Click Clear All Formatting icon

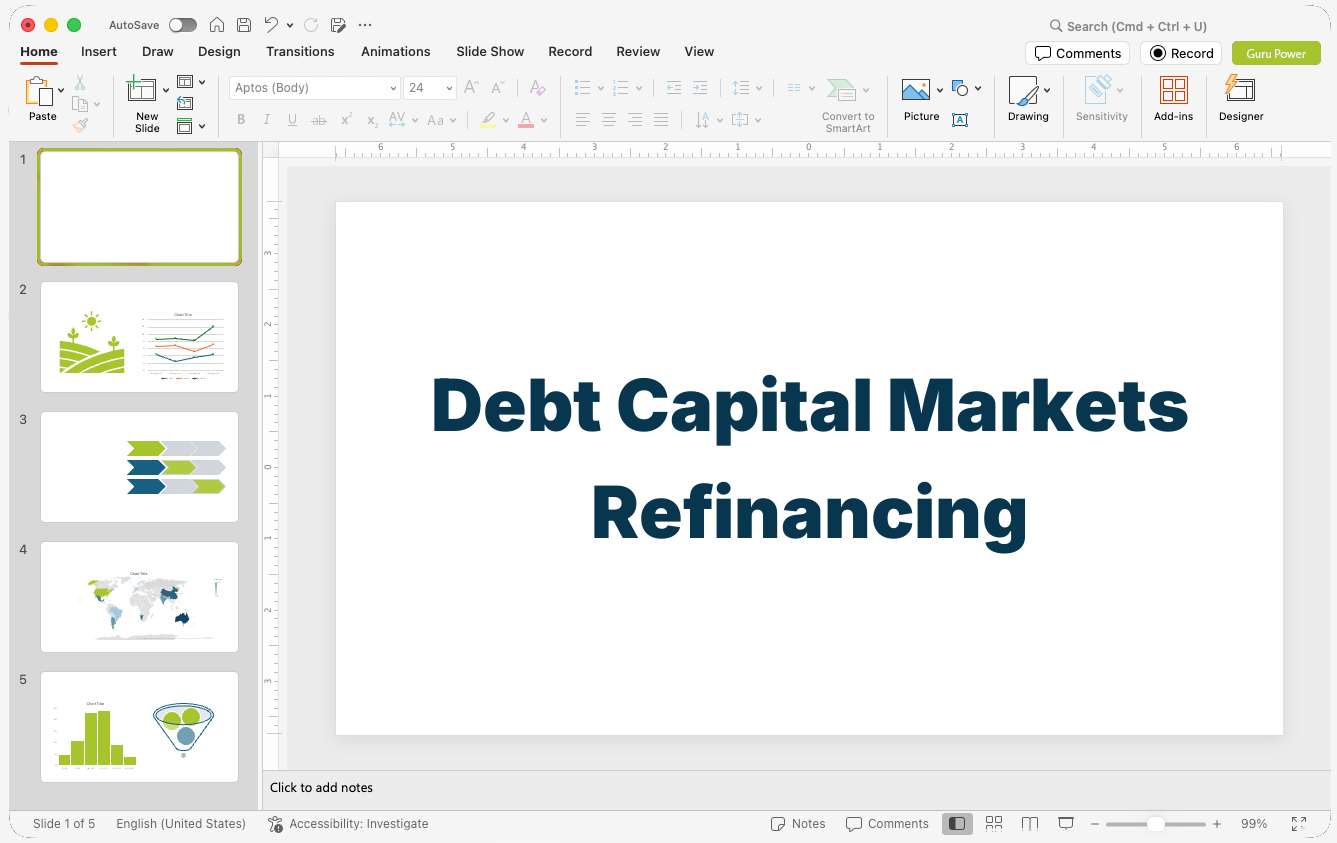point(537,88)
